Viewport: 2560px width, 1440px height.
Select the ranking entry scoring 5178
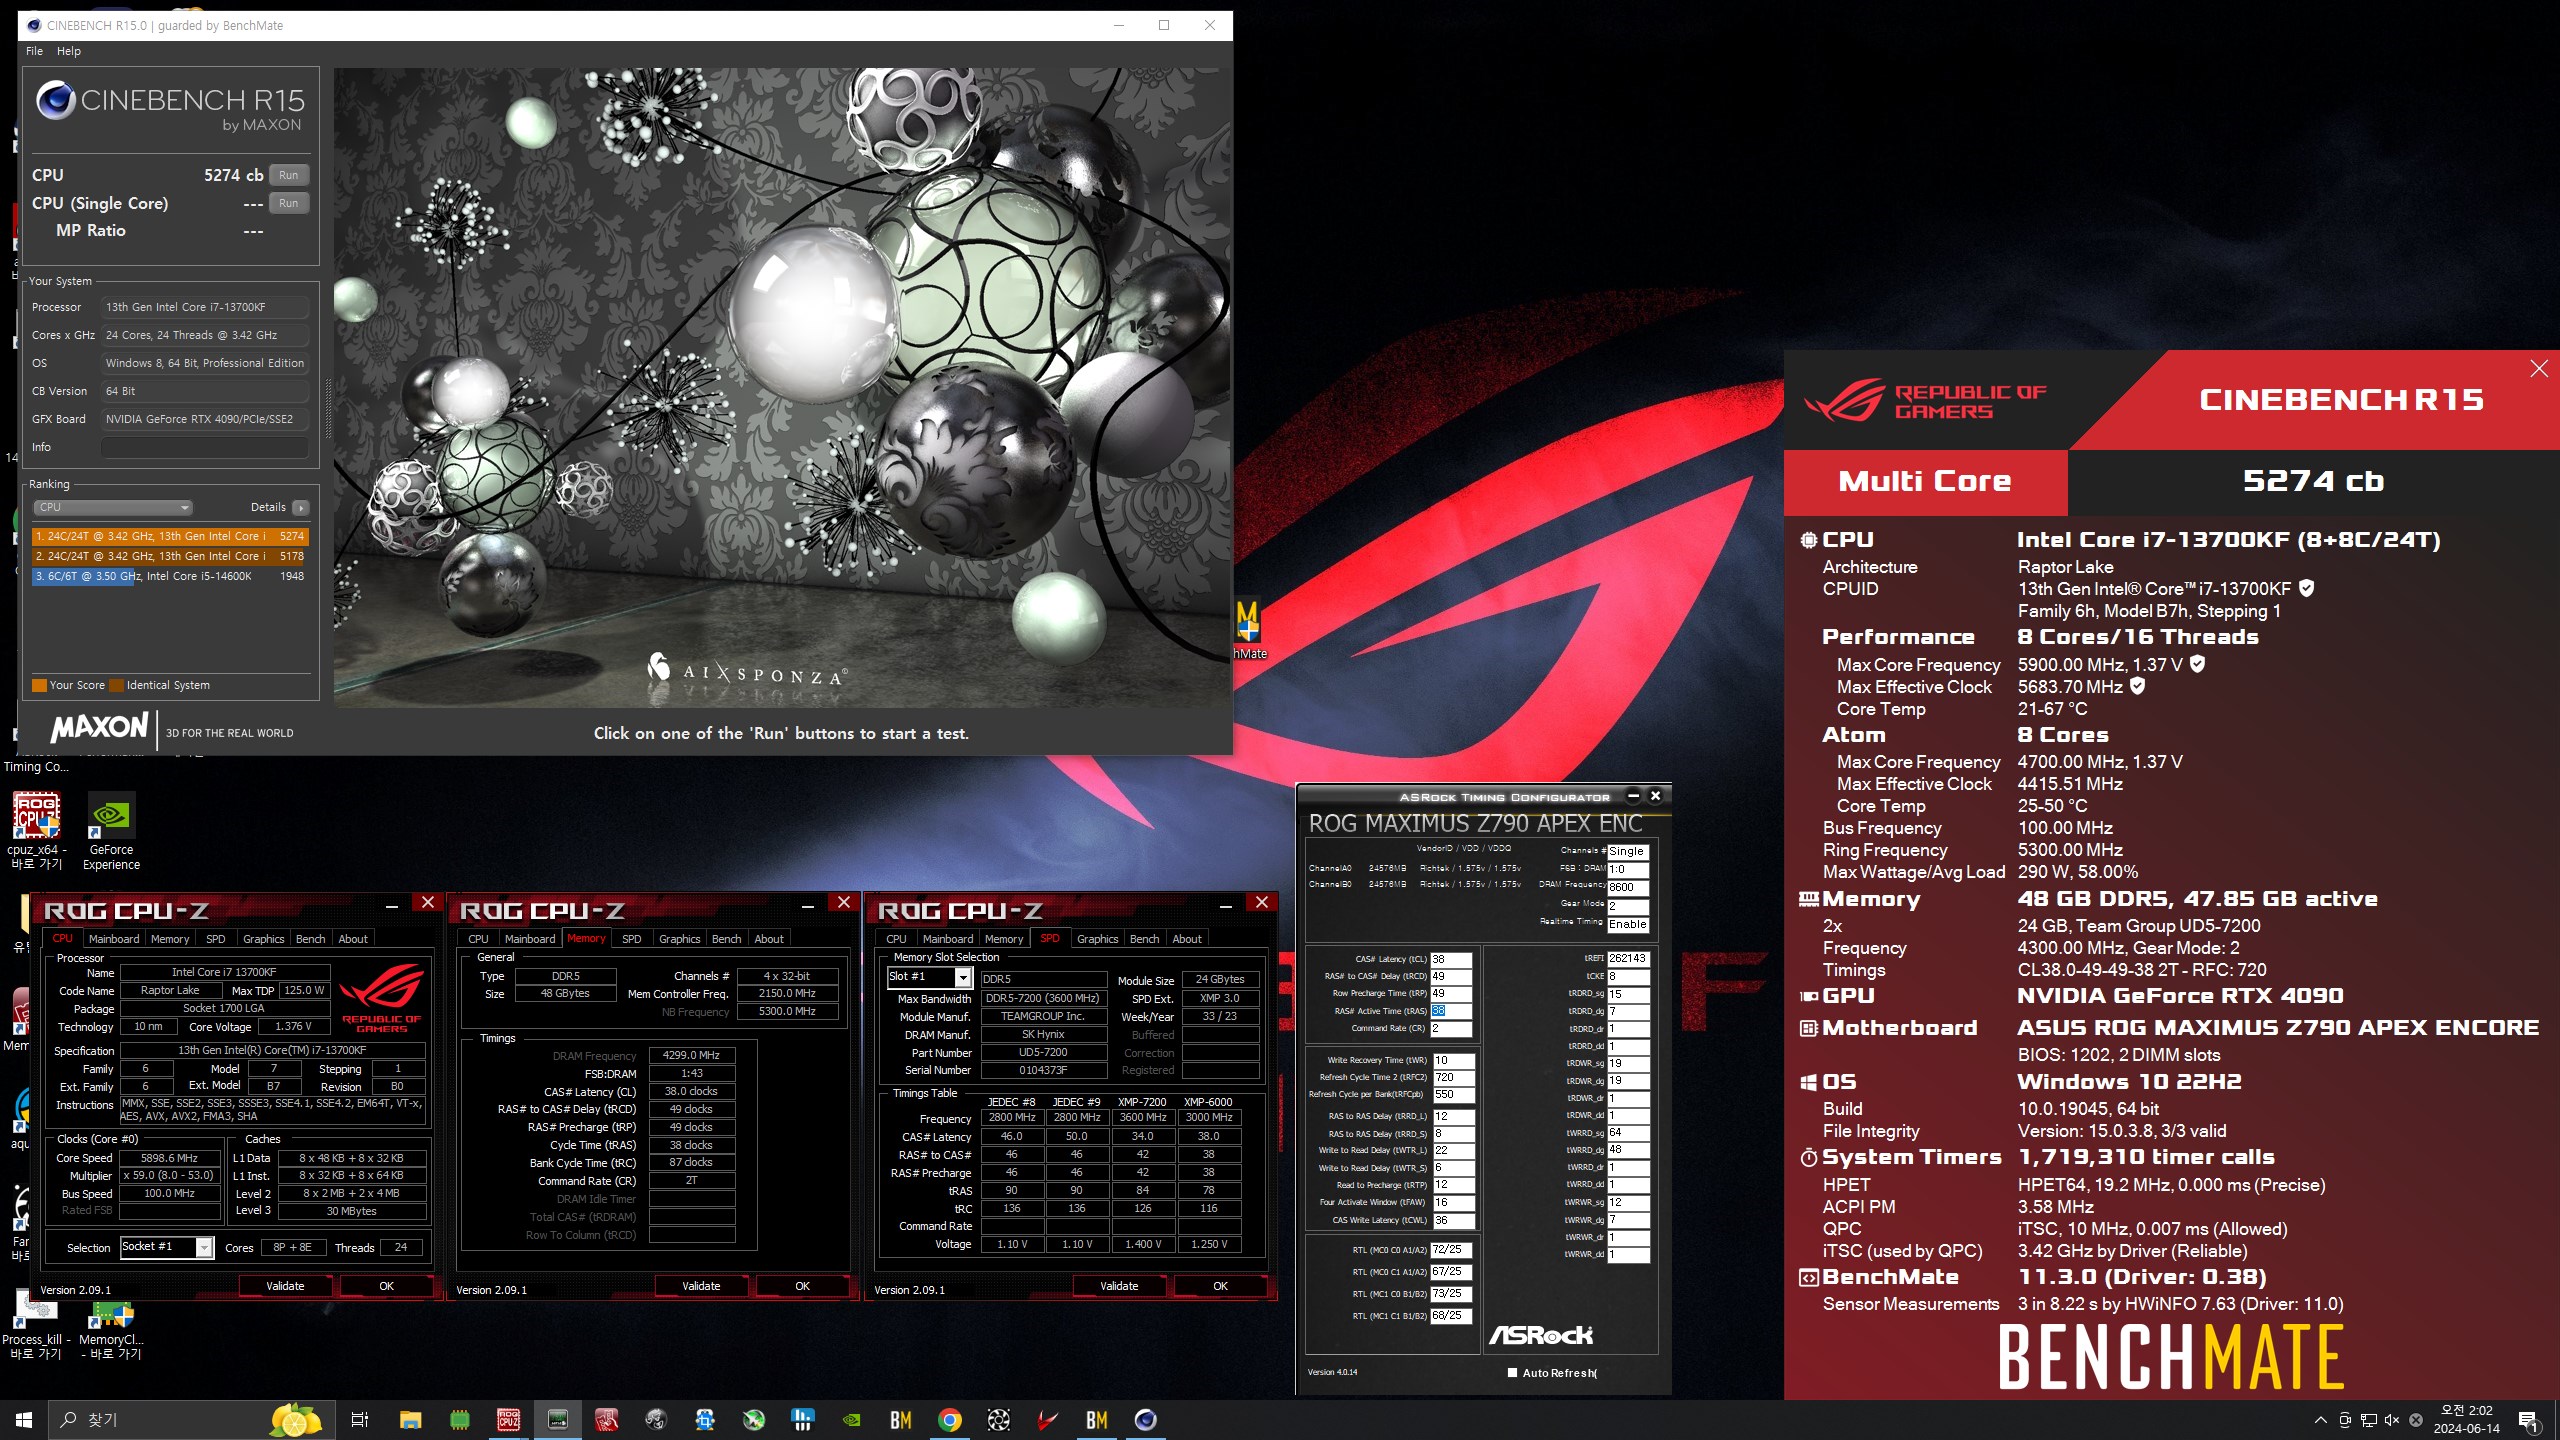(170, 556)
